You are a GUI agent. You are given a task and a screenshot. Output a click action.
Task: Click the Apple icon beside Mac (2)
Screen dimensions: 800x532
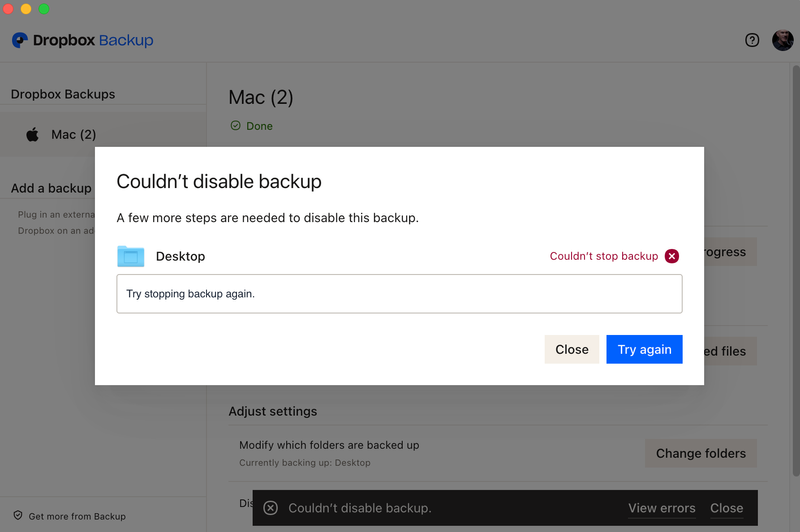pyautogui.click(x=33, y=134)
